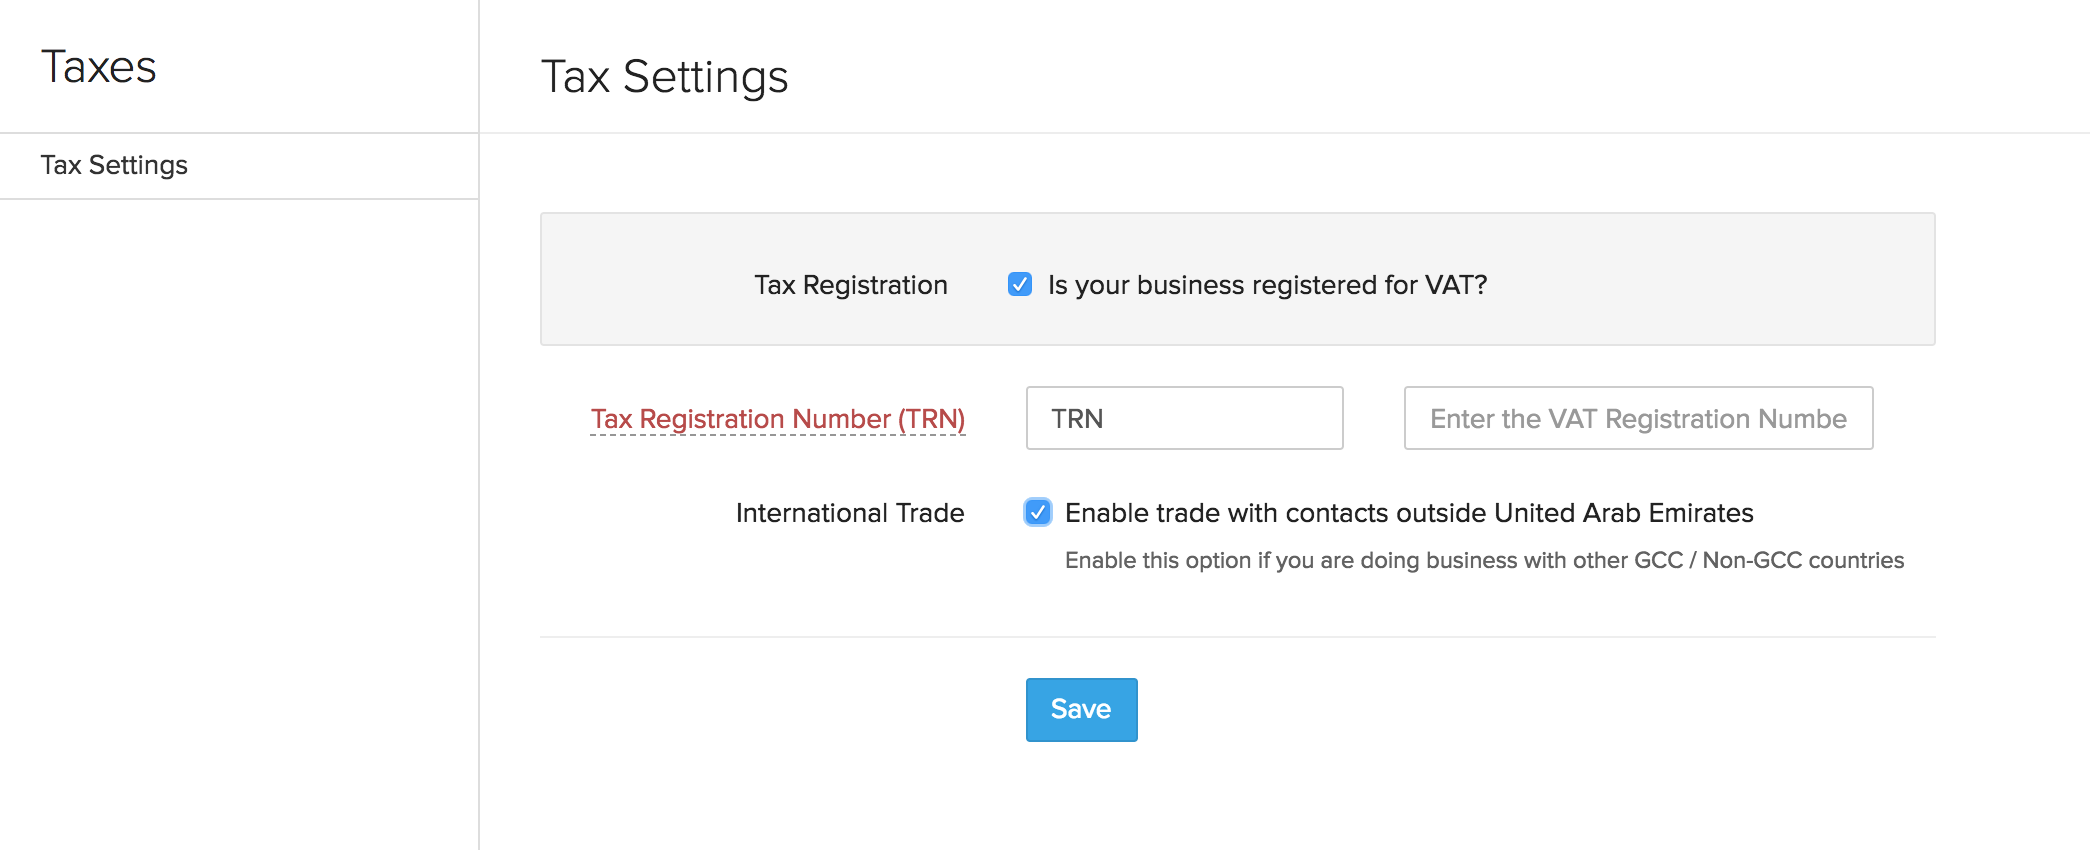Open the Tax Registration Number (TRN) tooltip link
2090x850 pixels.
[778, 419]
